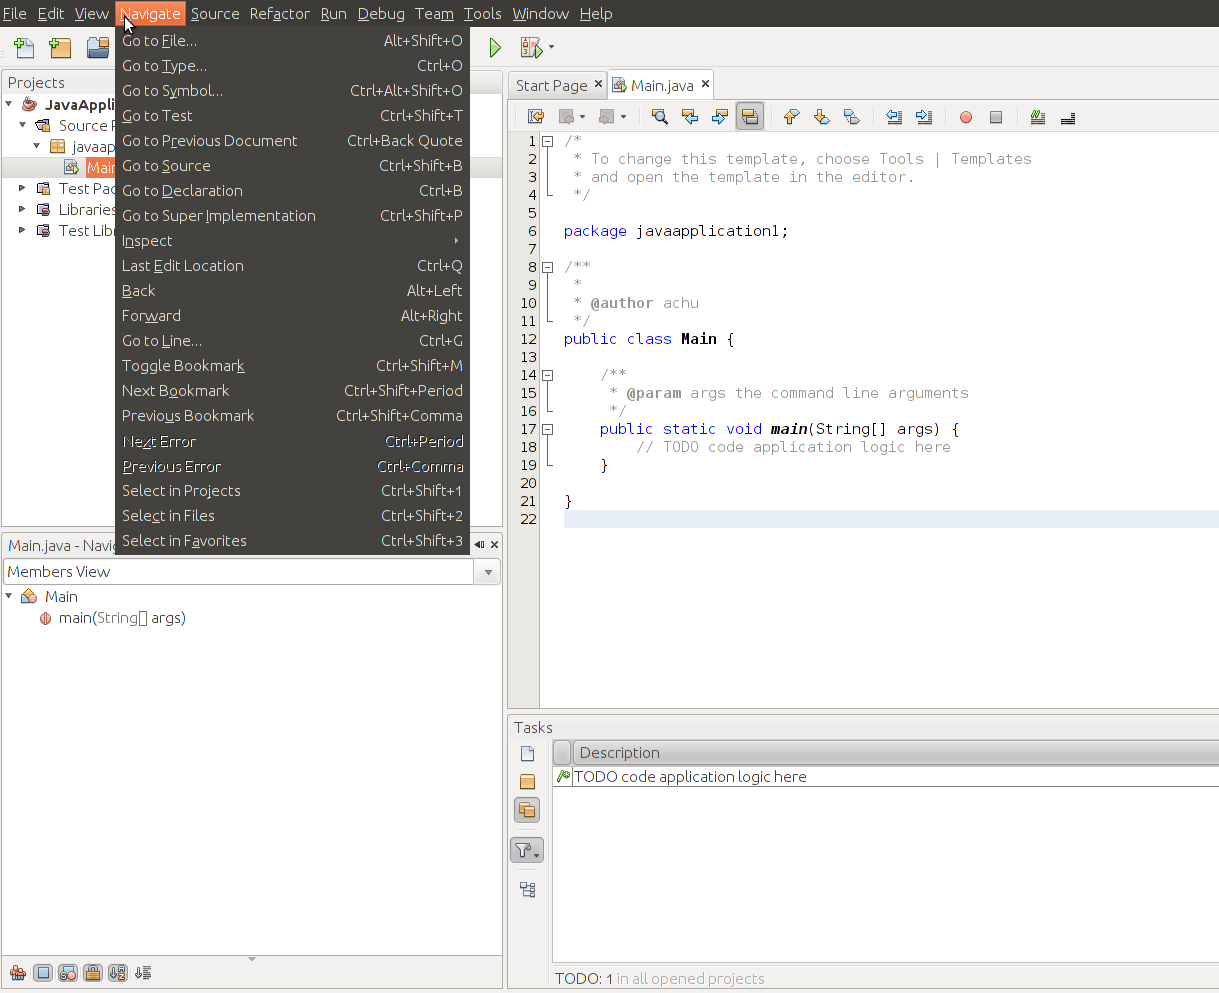Toggle the Highlight Search editor button
1219x993 pixels.
pos(749,117)
